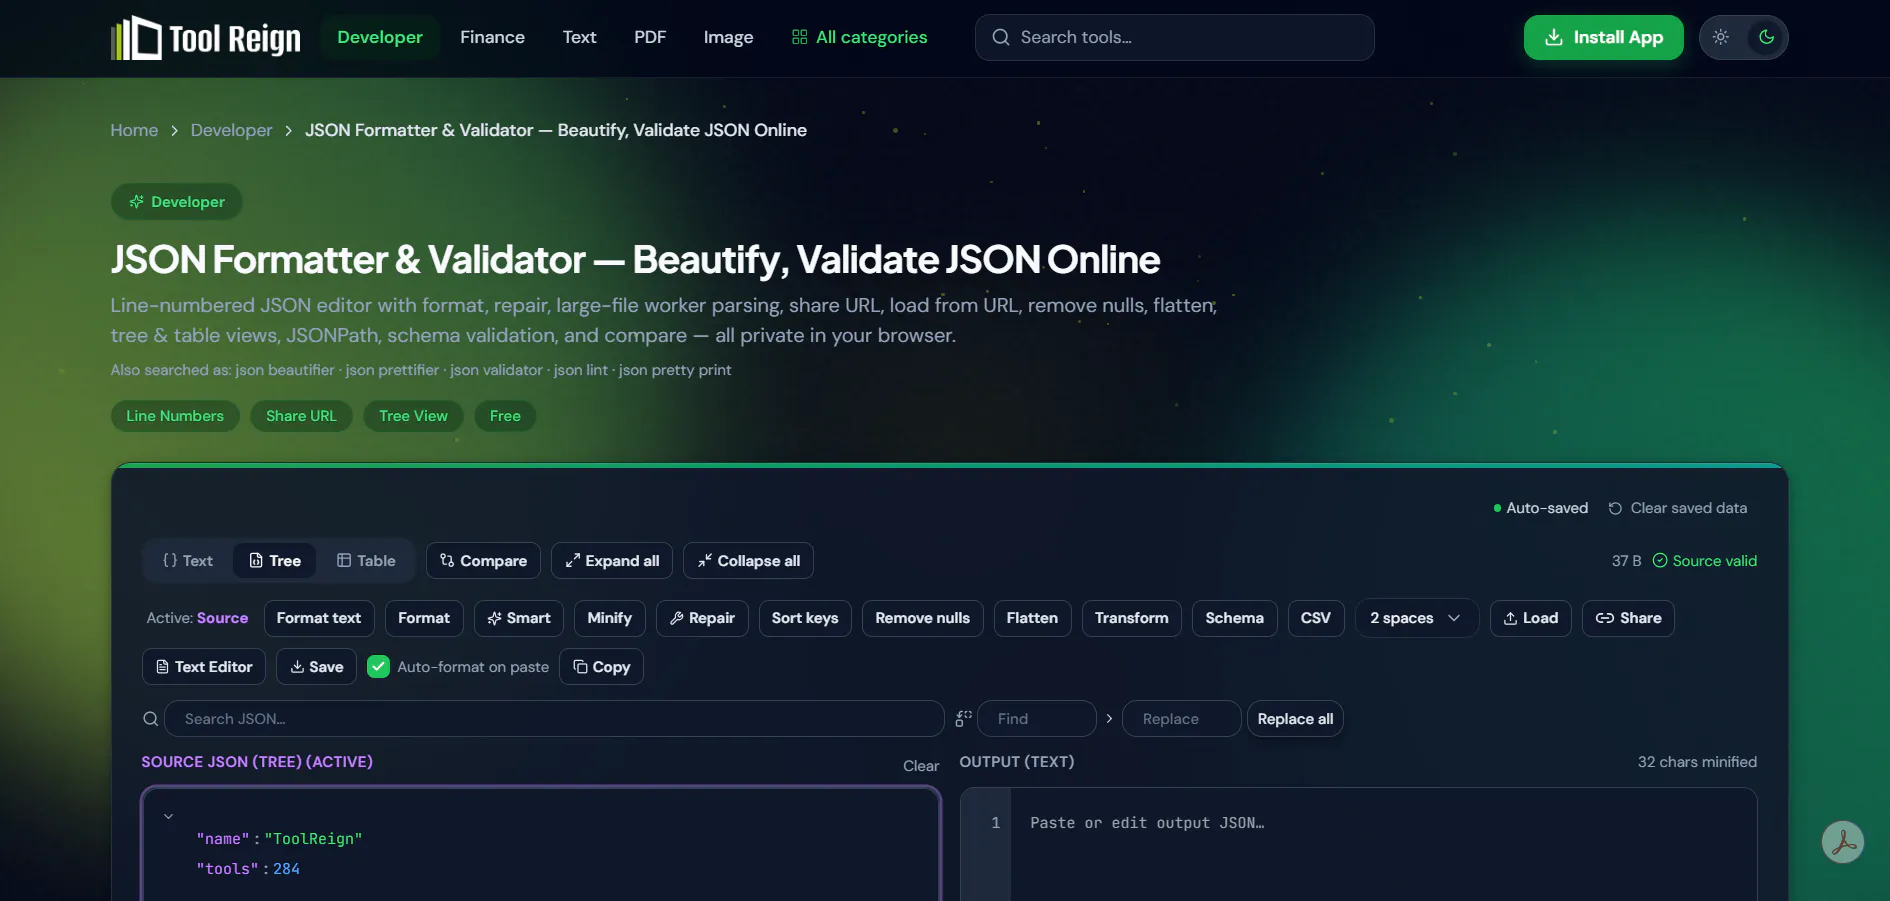Click the JSON search magnifier icon
Image resolution: width=1890 pixels, height=901 pixels.
[x=151, y=719]
